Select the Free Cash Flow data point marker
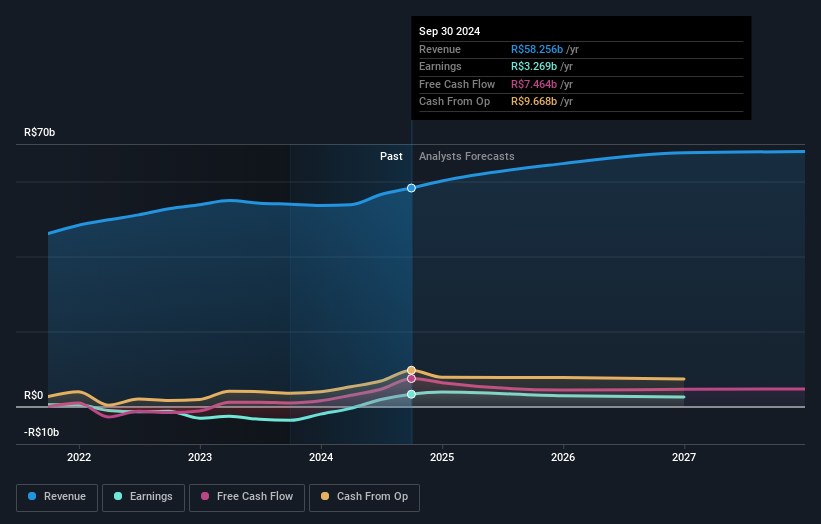 click(x=412, y=378)
